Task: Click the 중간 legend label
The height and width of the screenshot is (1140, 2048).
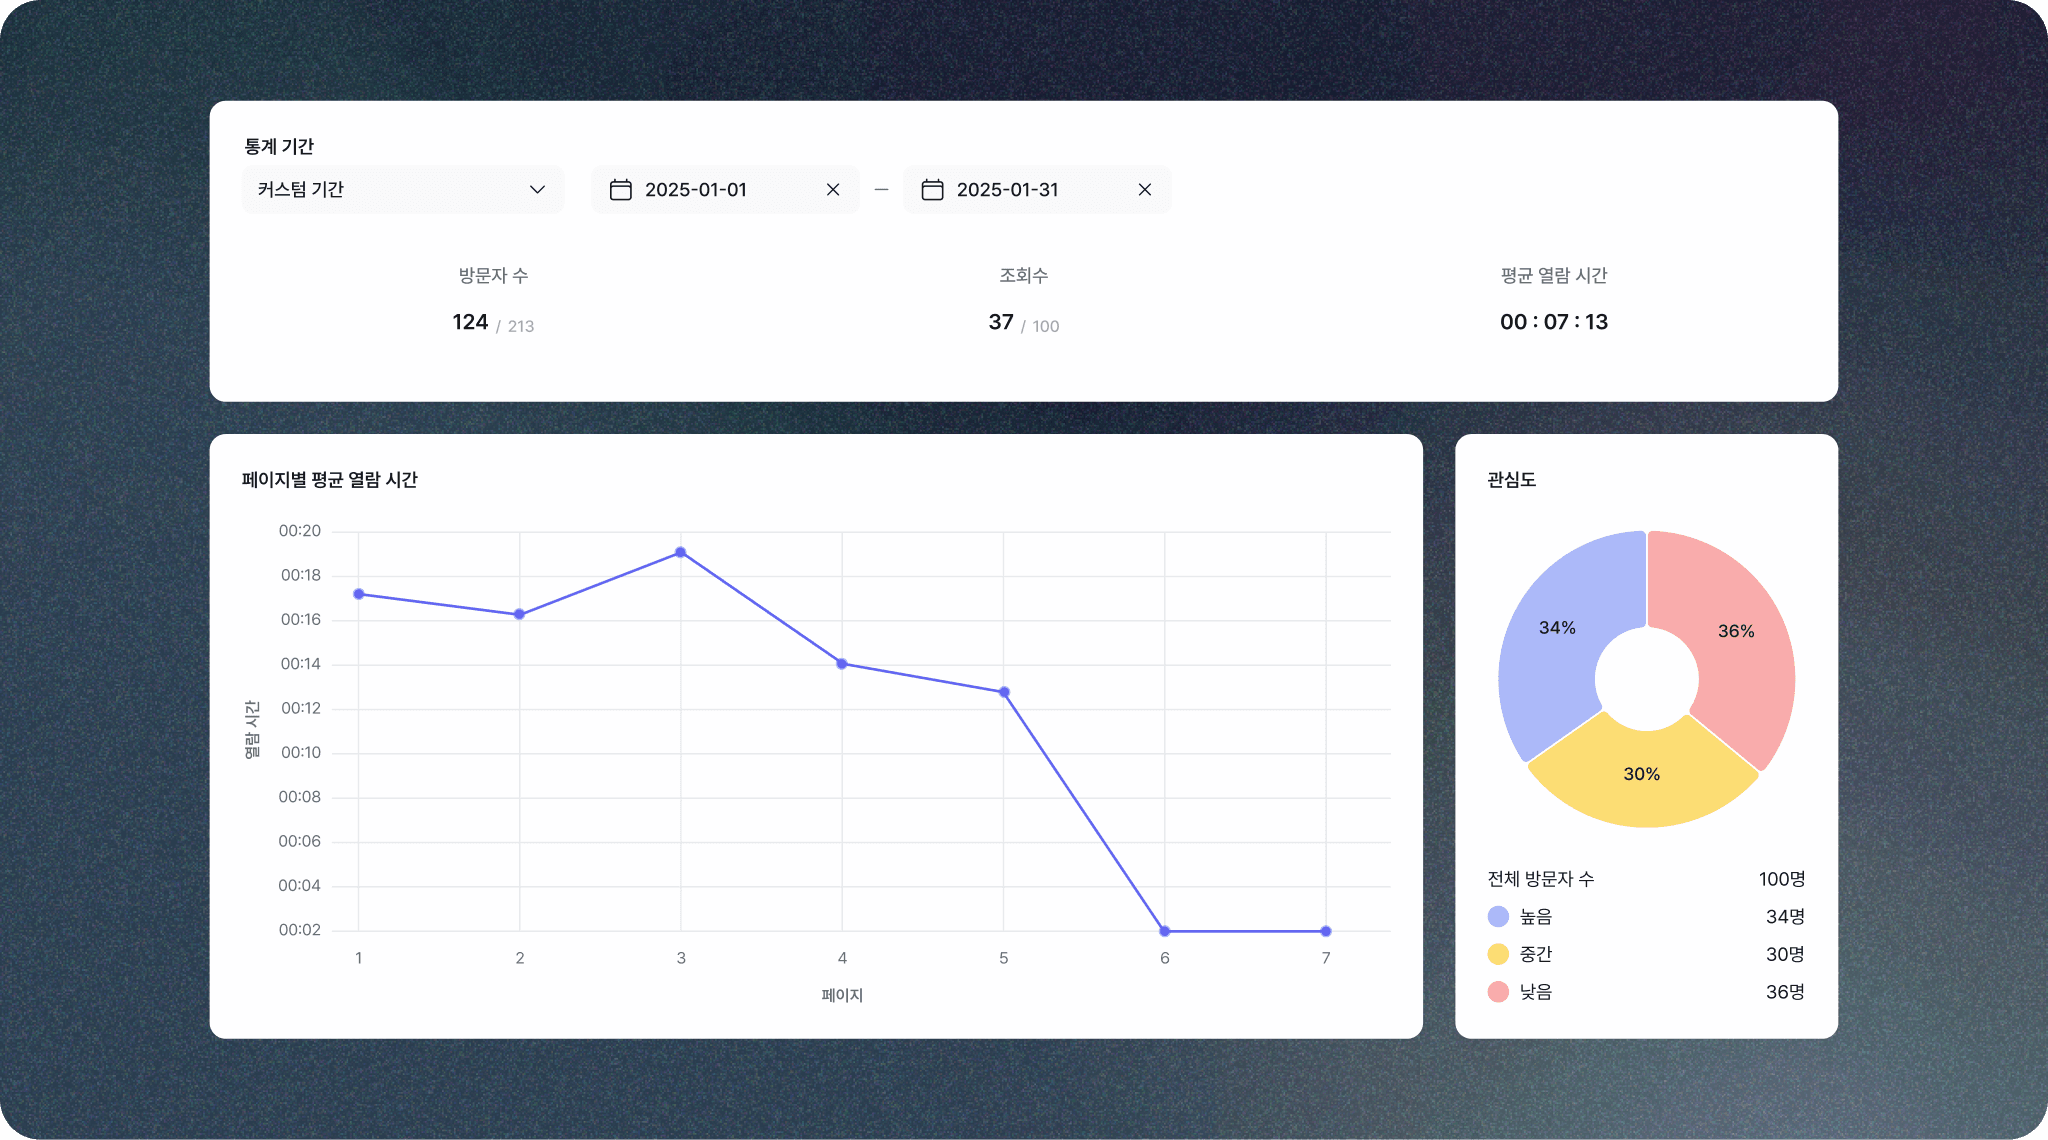Action: 1536,954
